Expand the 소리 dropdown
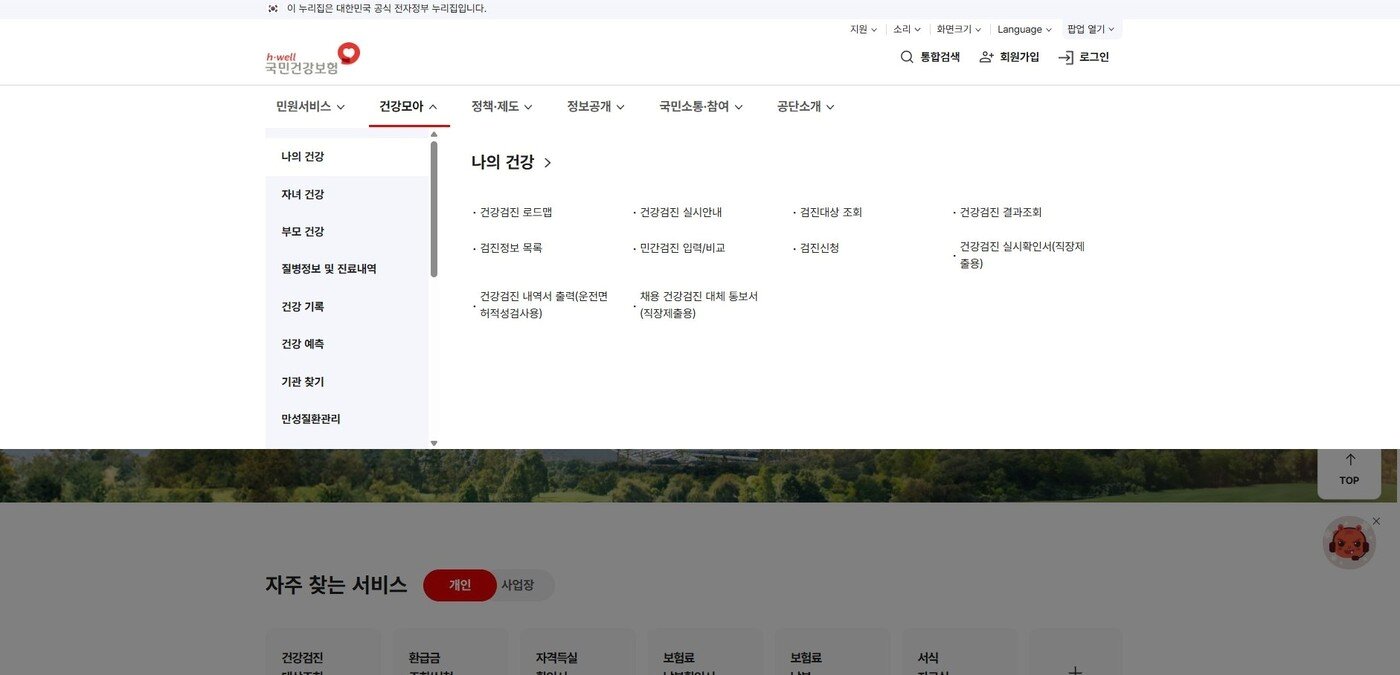The height and width of the screenshot is (675, 1400). click(x=907, y=29)
